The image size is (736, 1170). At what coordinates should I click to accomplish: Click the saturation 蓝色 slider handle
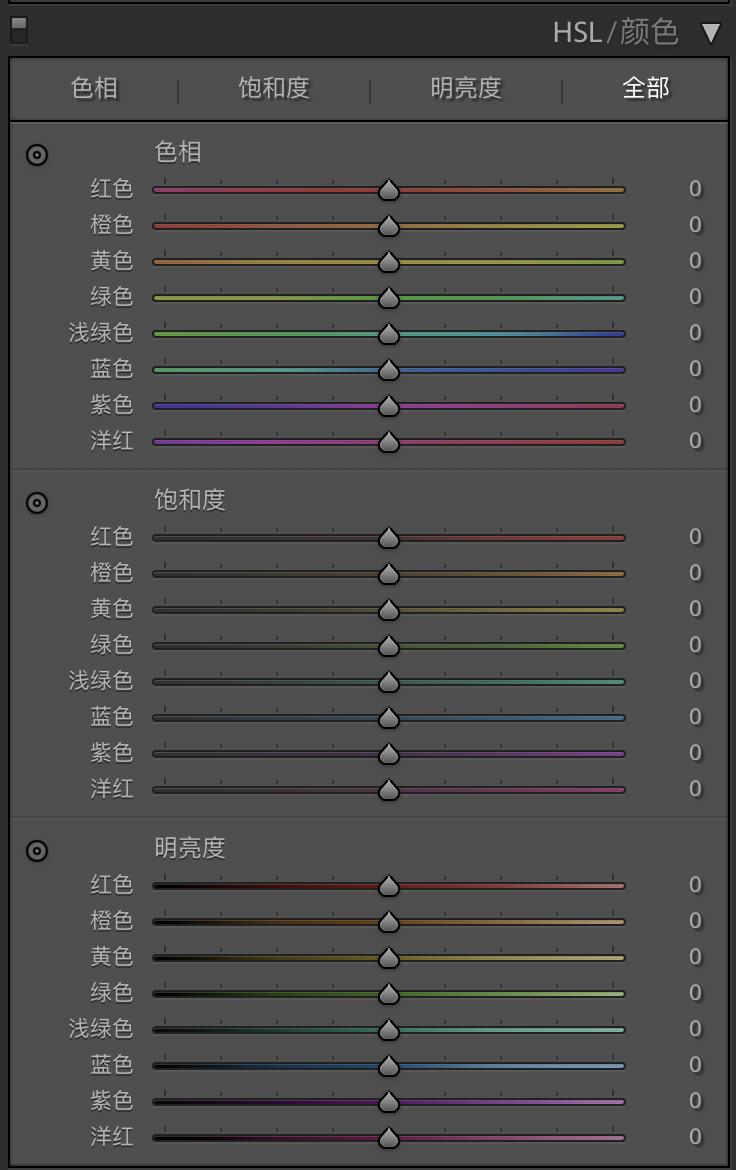click(389, 718)
